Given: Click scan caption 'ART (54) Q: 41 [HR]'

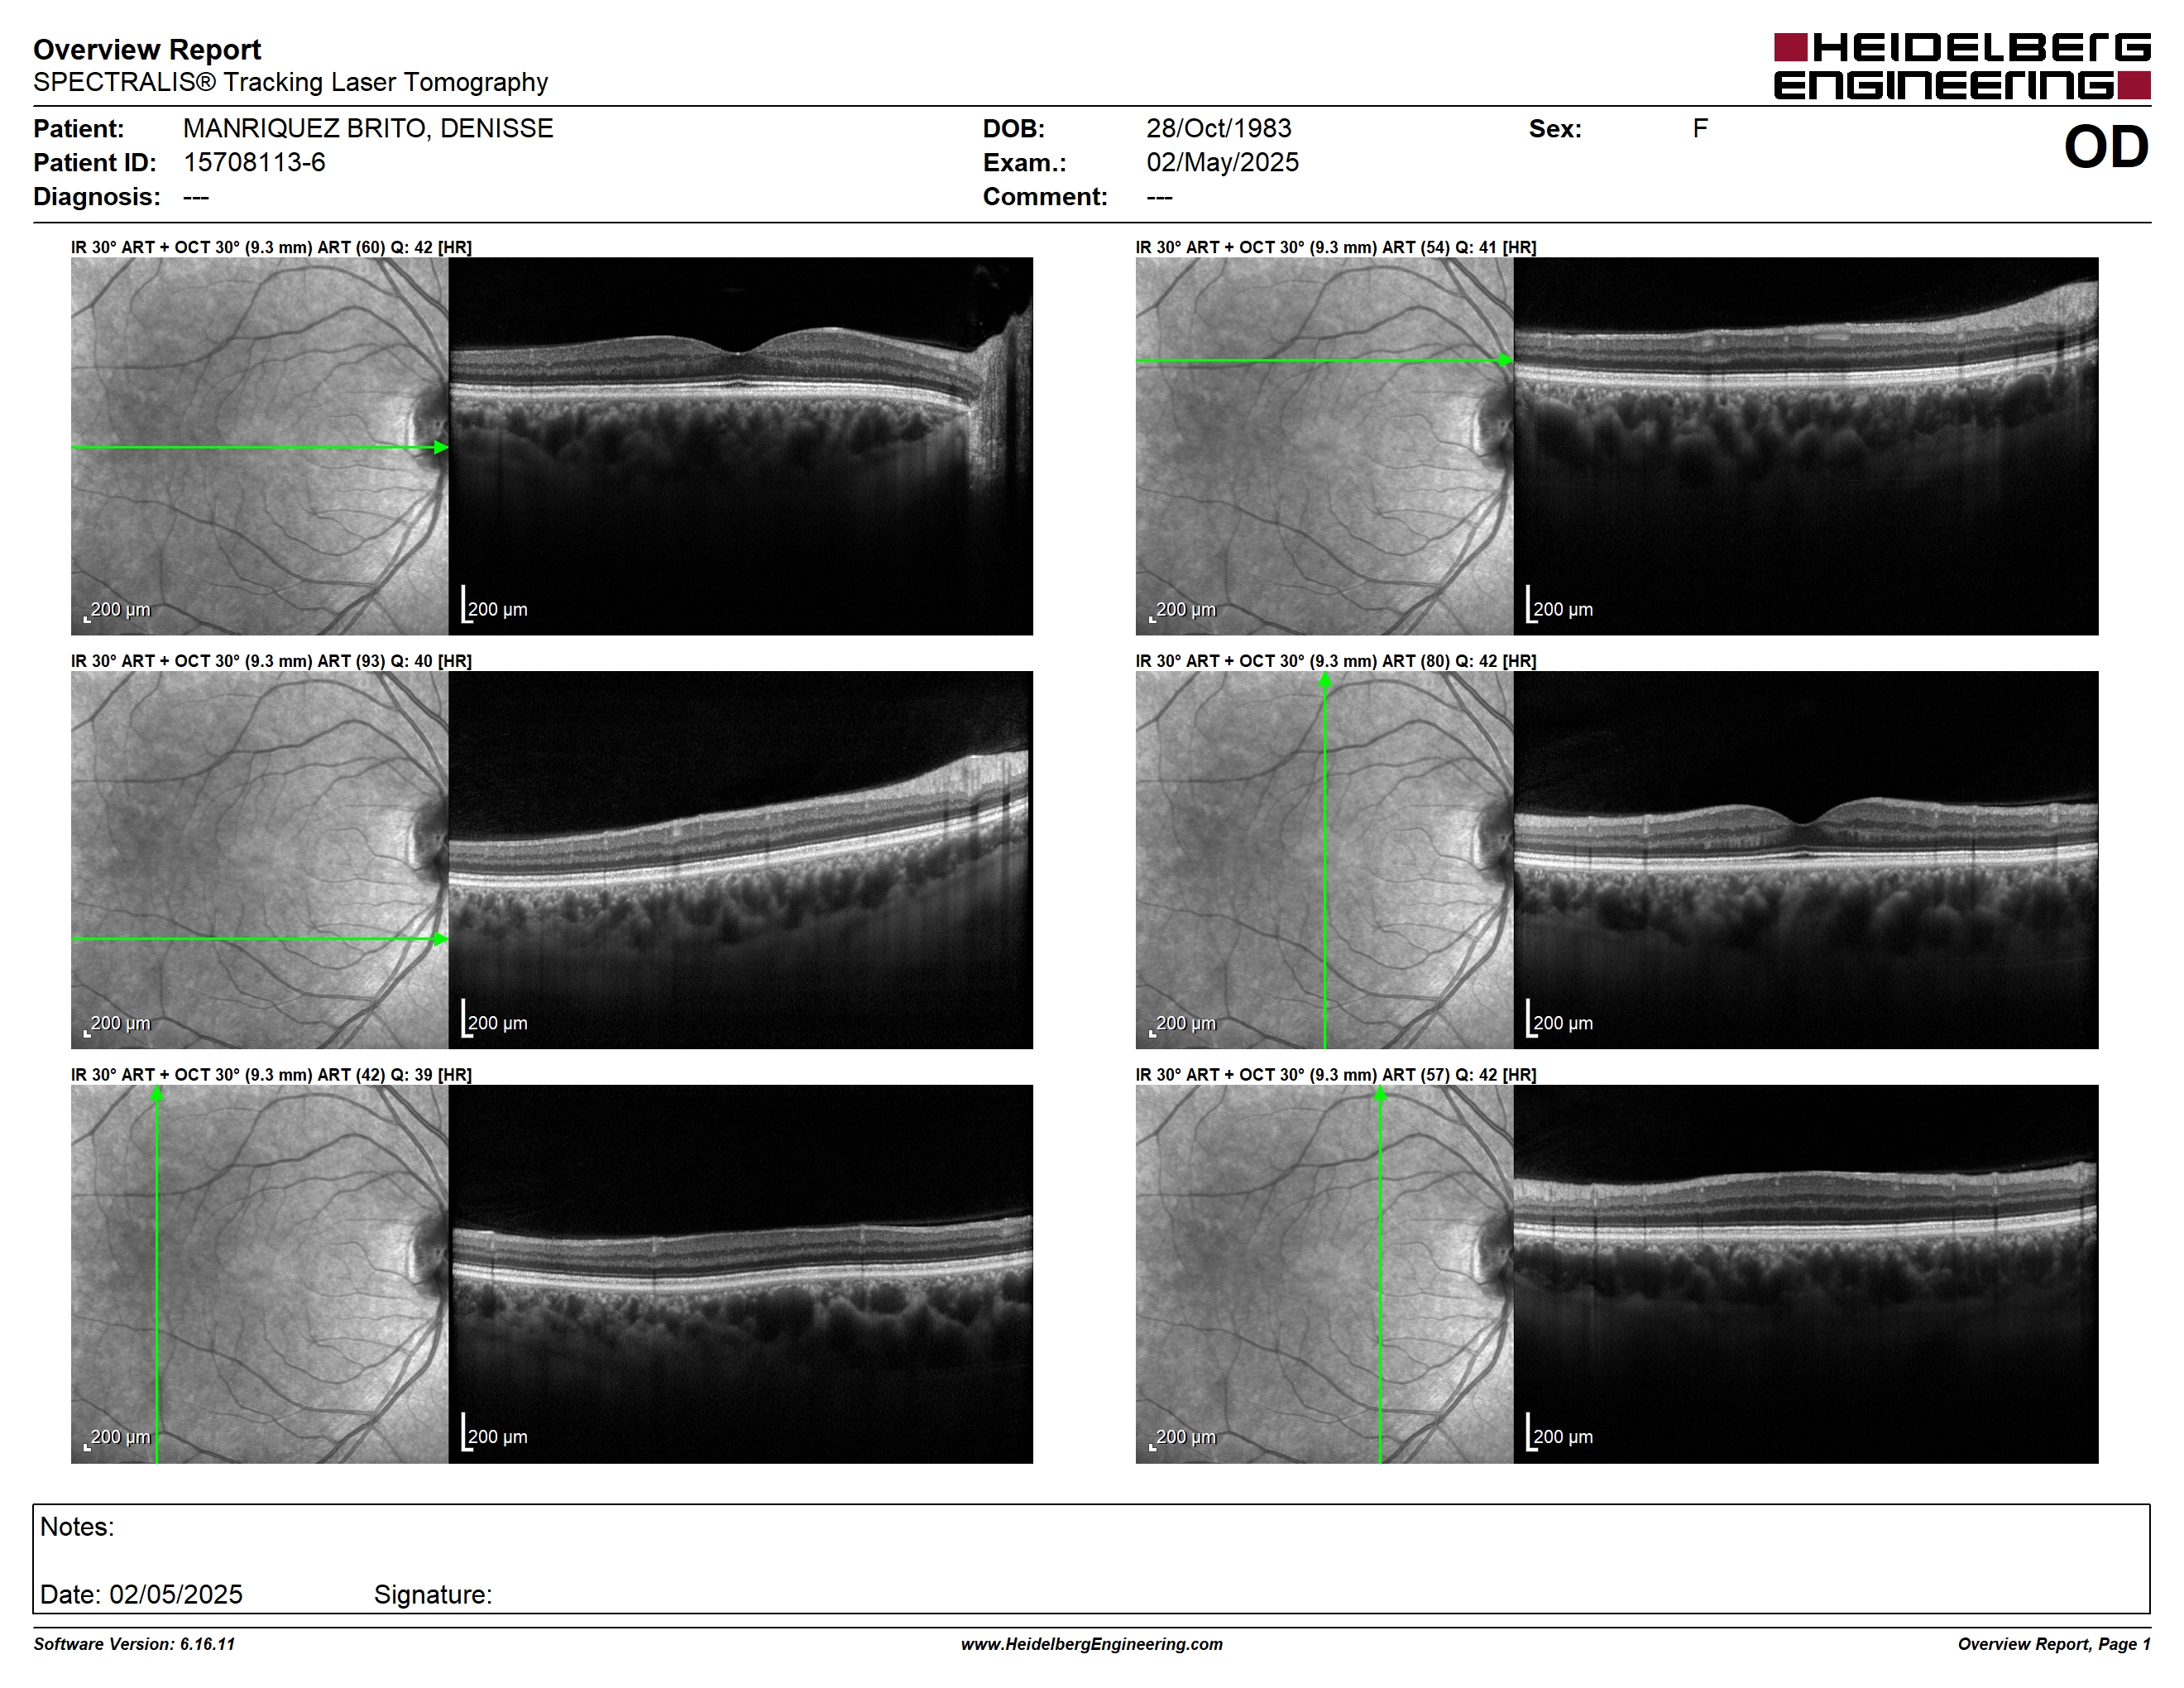Looking at the screenshot, I should click(x=1459, y=247).
